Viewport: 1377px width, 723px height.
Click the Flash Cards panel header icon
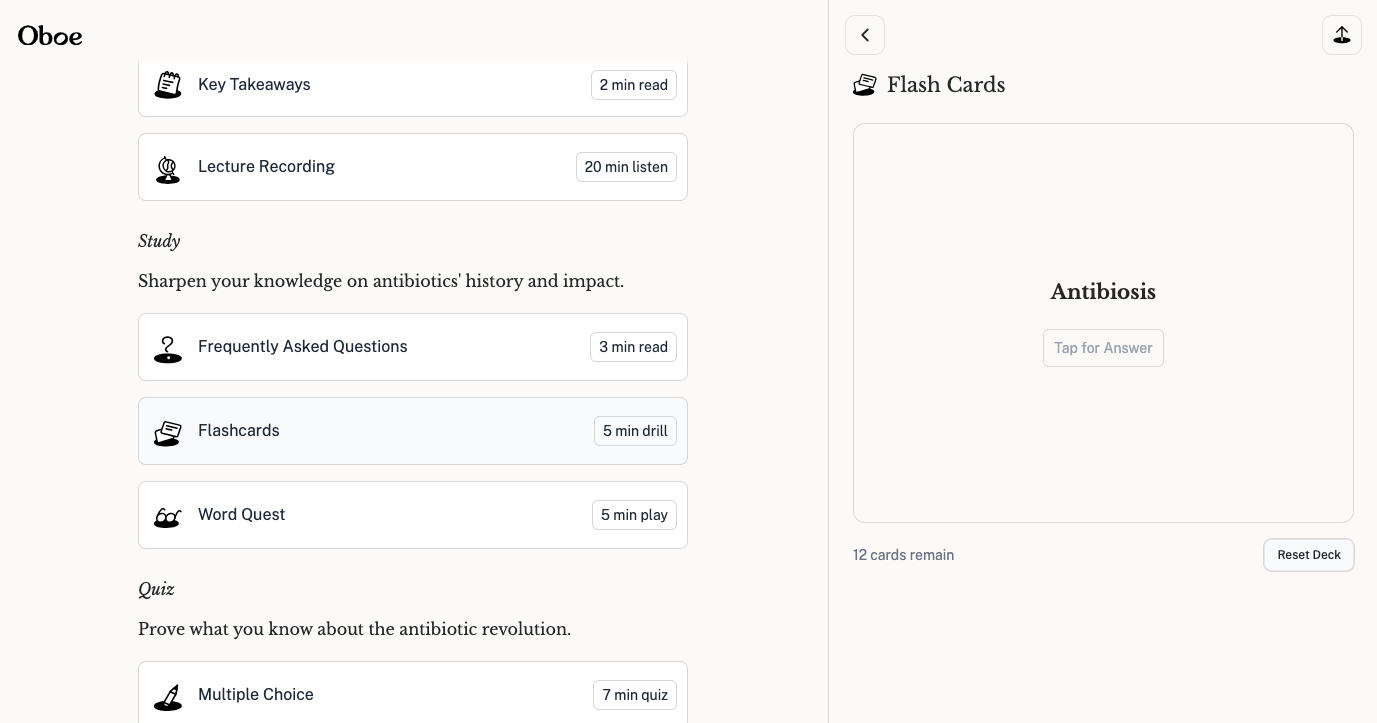tap(865, 85)
